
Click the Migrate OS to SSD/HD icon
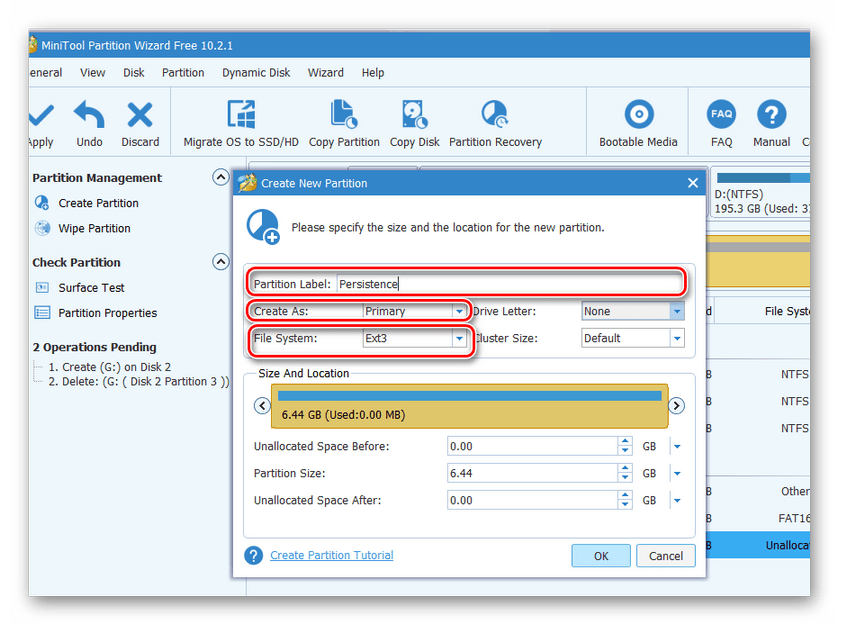240,114
